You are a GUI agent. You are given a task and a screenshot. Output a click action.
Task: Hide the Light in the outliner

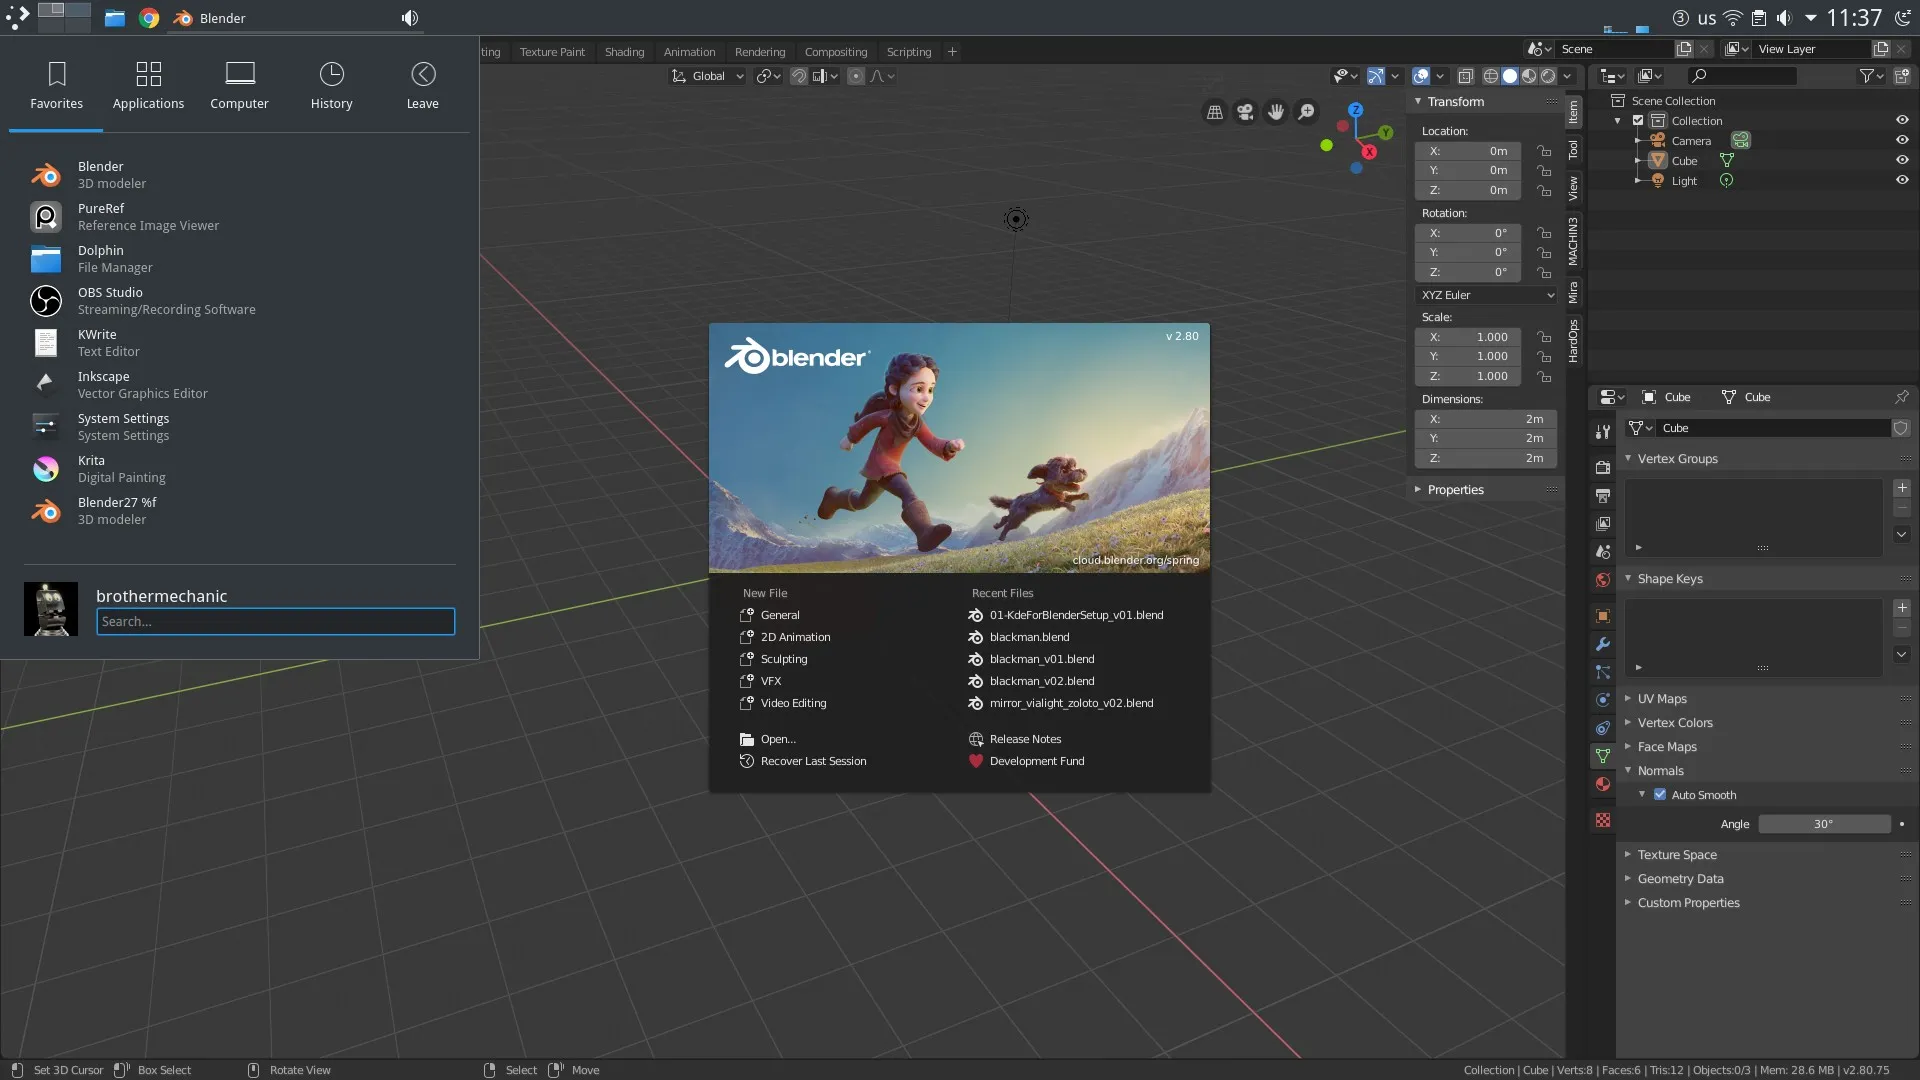point(1902,180)
